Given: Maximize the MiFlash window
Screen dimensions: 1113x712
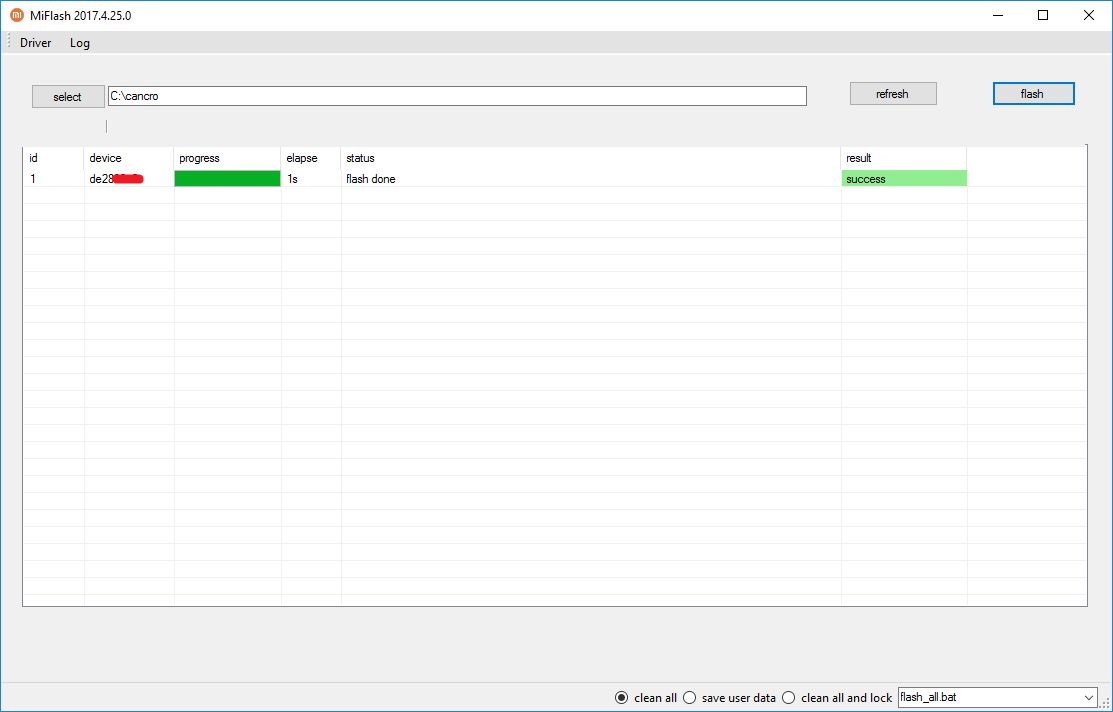Looking at the screenshot, I should point(1043,15).
